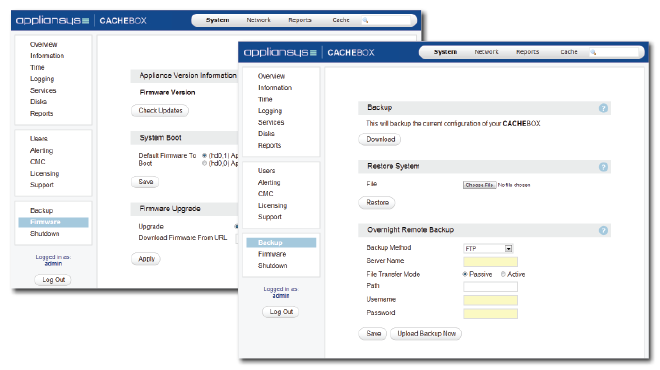
Task: Open System tab in front window
Action: 445,52
